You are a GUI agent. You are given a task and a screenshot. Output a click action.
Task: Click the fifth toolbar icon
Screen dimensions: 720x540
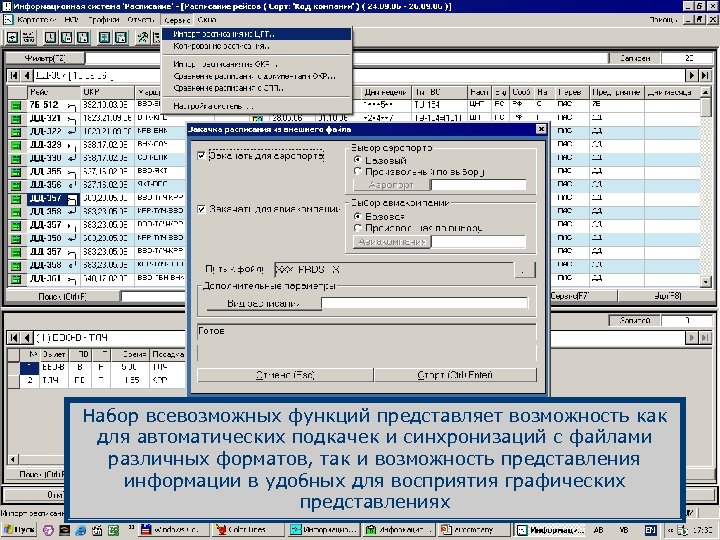click(83, 37)
